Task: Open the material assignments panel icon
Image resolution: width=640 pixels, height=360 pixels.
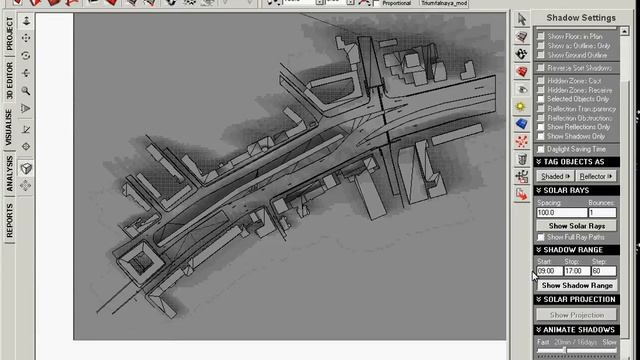Action: [x=522, y=54]
